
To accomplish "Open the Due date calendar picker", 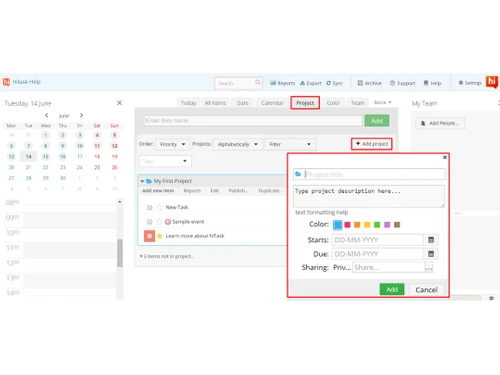I will click(431, 254).
